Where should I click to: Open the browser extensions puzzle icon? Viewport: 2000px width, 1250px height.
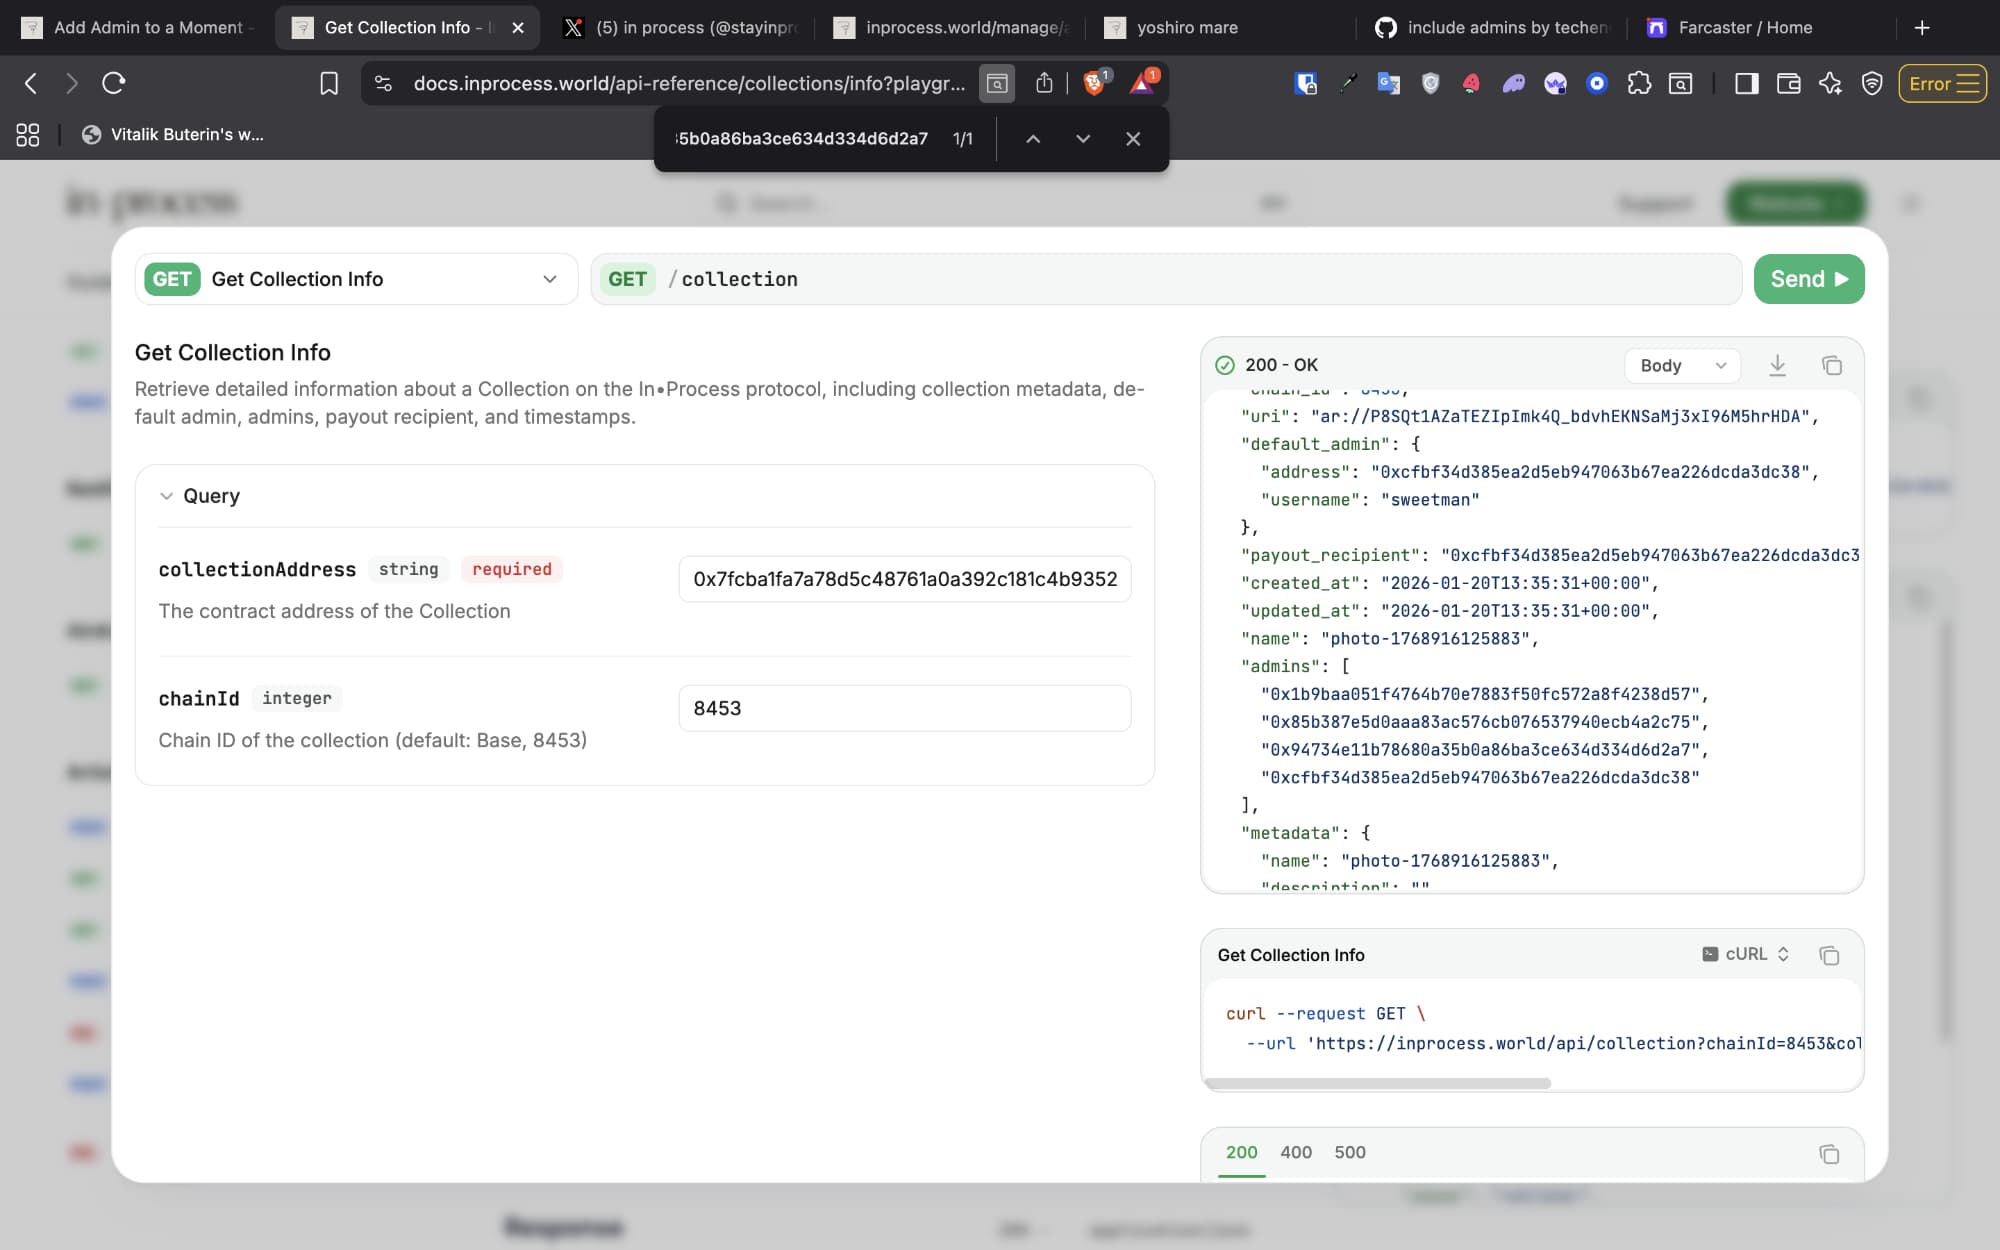coord(1639,83)
